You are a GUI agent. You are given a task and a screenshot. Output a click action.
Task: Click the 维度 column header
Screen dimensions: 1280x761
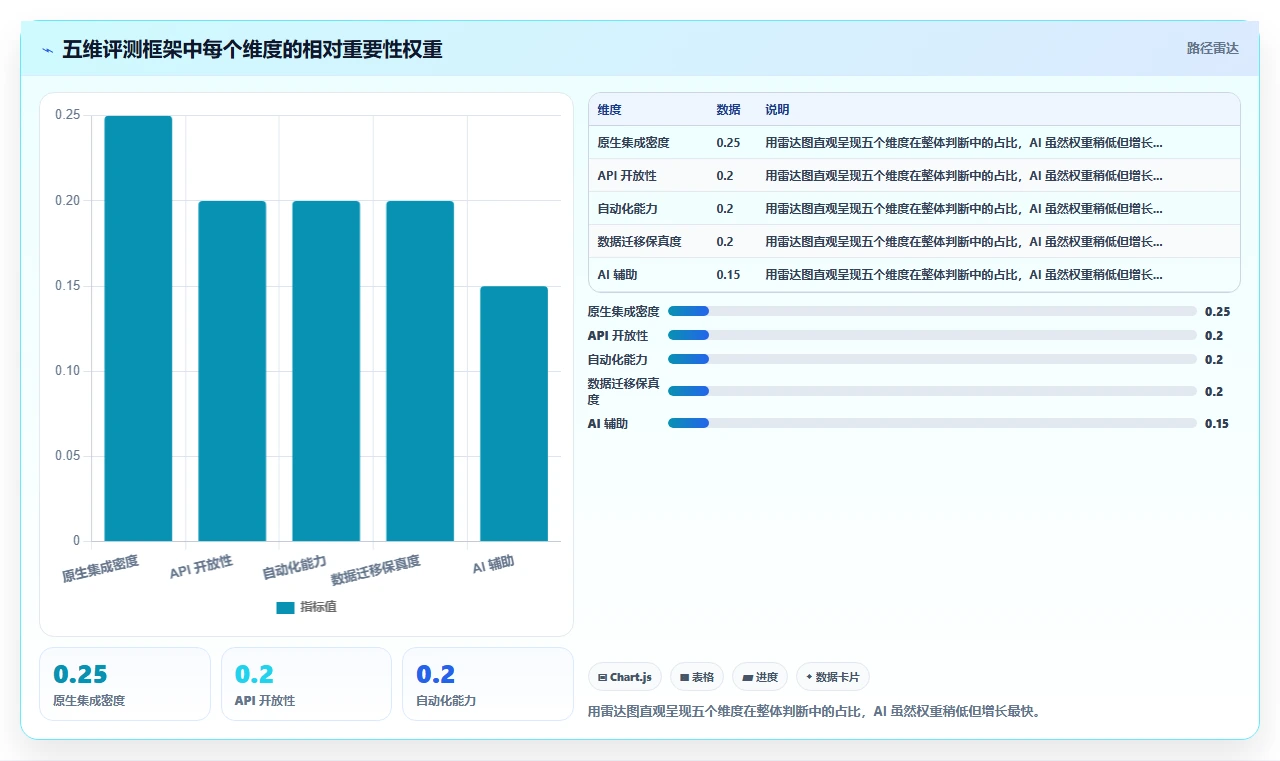[x=609, y=109]
